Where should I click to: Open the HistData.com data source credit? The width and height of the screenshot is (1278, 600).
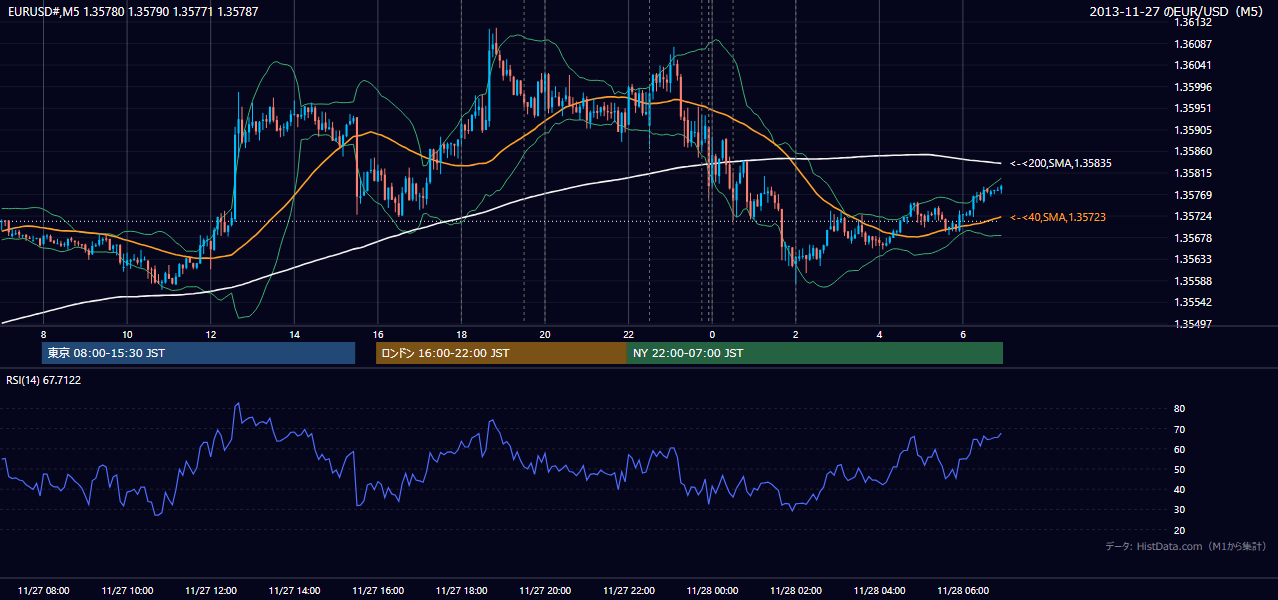click(1185, 546)
